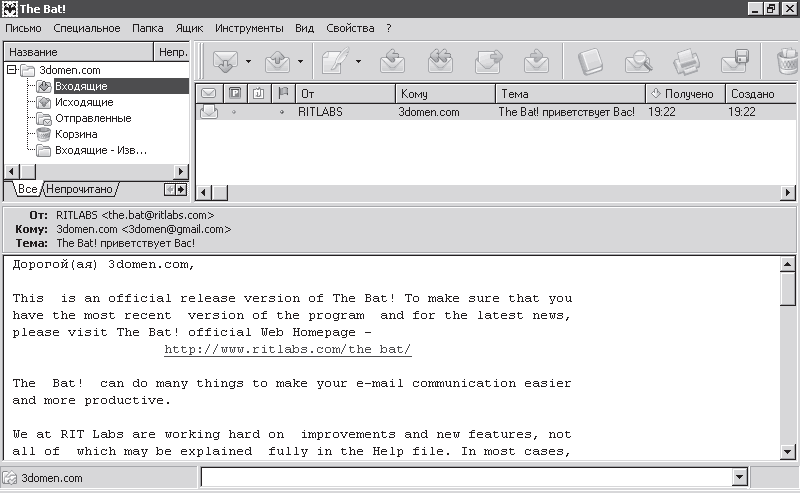The width and height of the screenshot is (800, 493).
Task: Click the Send queued mail toolbar icon
Action: click(x=277, y=62)
